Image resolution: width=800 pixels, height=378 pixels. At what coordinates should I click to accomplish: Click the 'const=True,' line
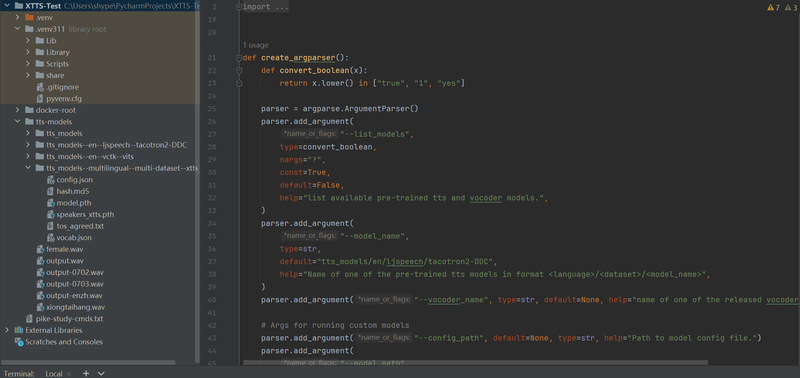click(x=305, y=172)
